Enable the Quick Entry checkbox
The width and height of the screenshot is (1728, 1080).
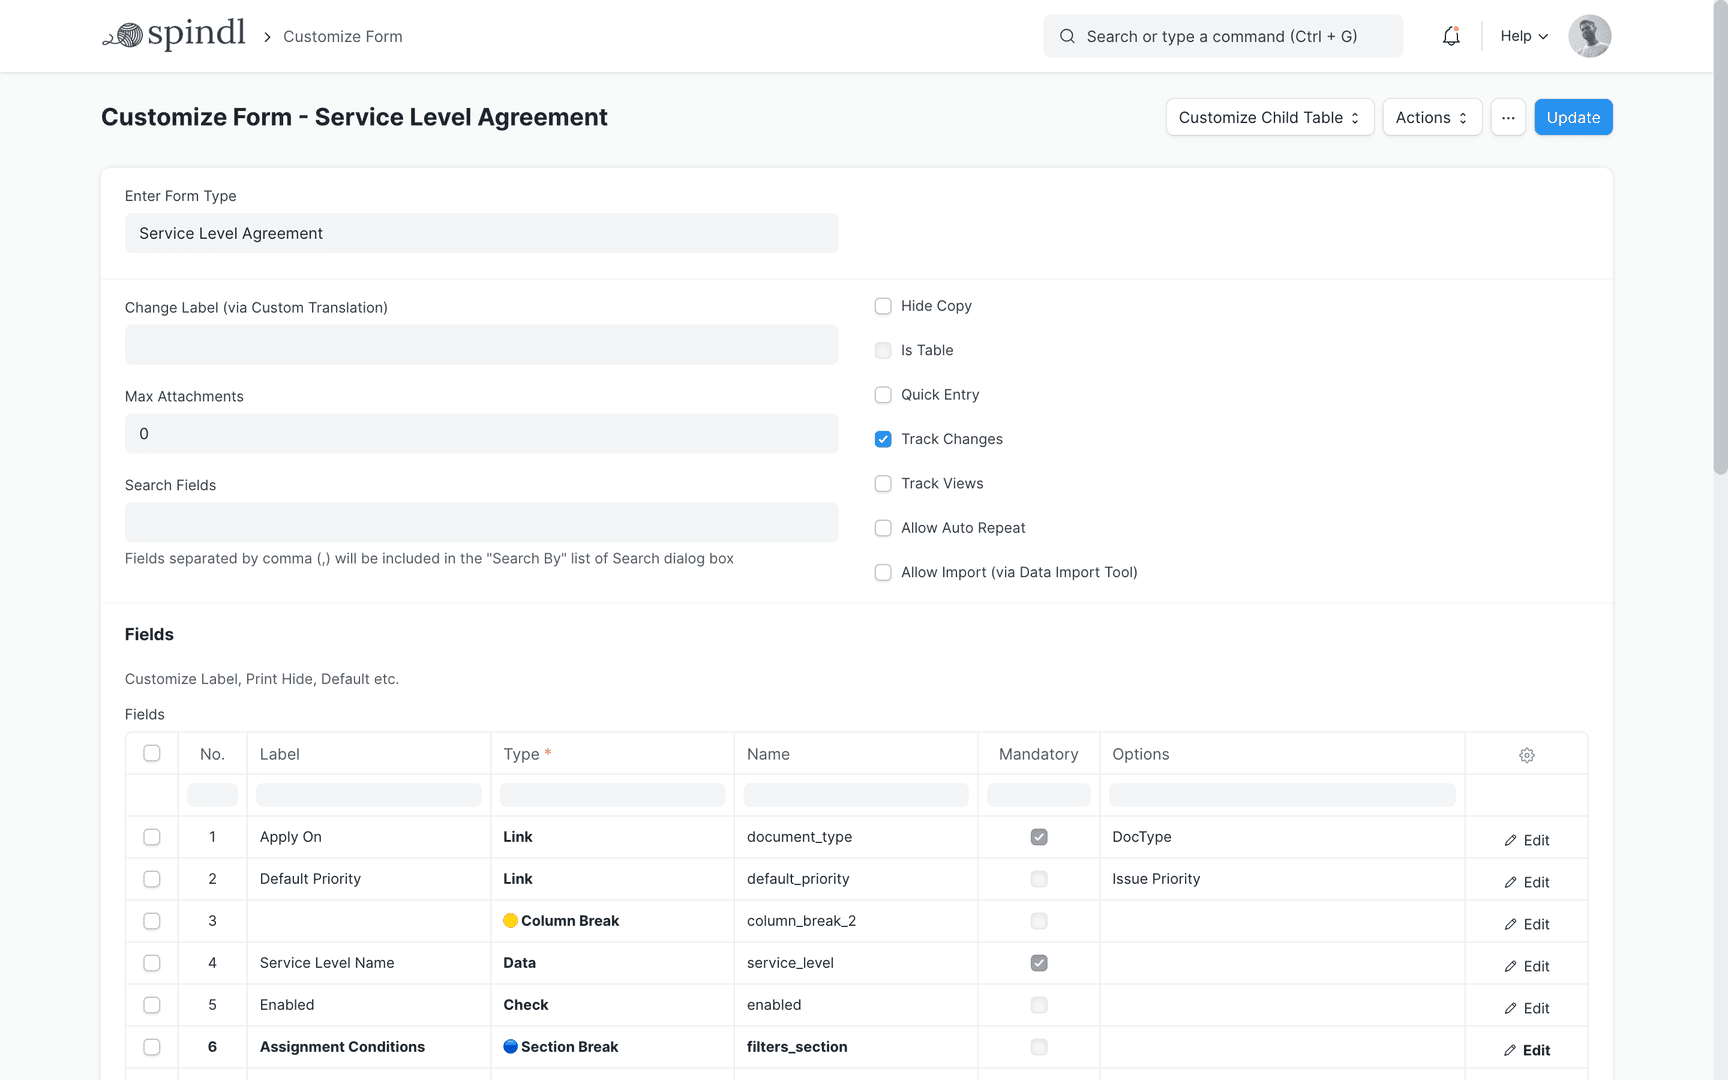pyautogui.click(x=883, y=394)
